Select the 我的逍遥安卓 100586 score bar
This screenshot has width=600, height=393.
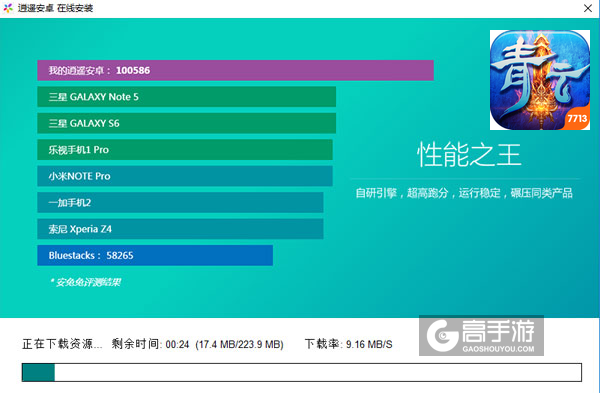coord(235,70)
